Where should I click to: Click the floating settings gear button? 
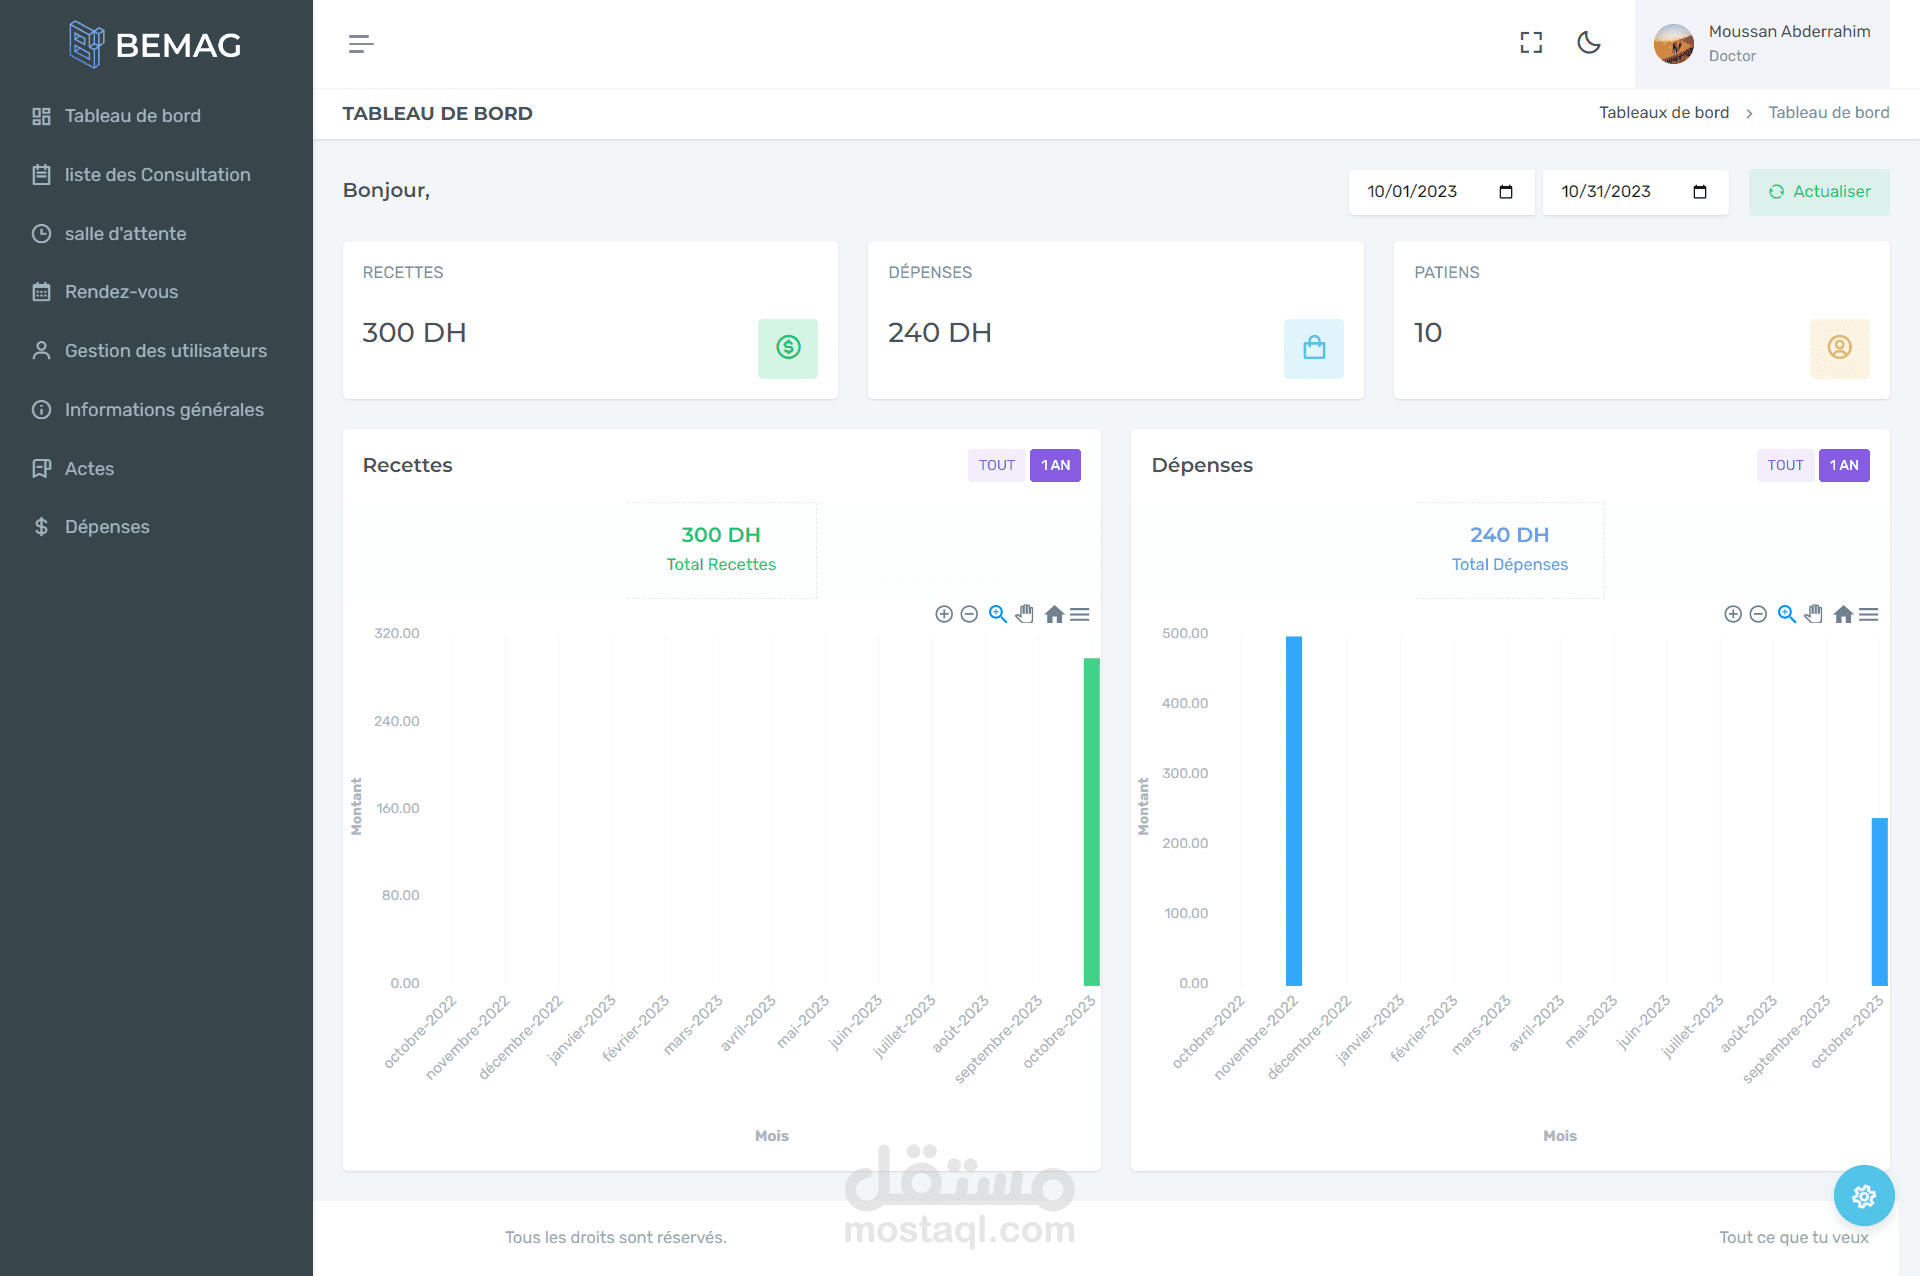point(1863,1195)
